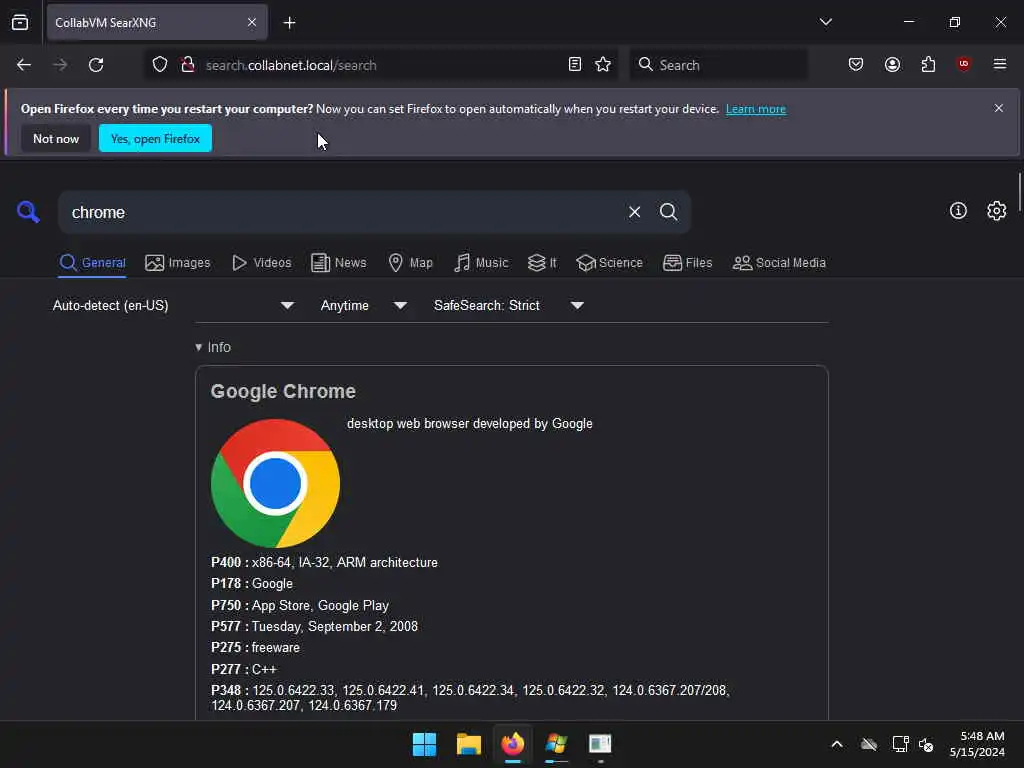Close the CollabVM SearXNG tab
Image resolution: width=1024 pixels, height=768 pixels.
tap(252, 22)
